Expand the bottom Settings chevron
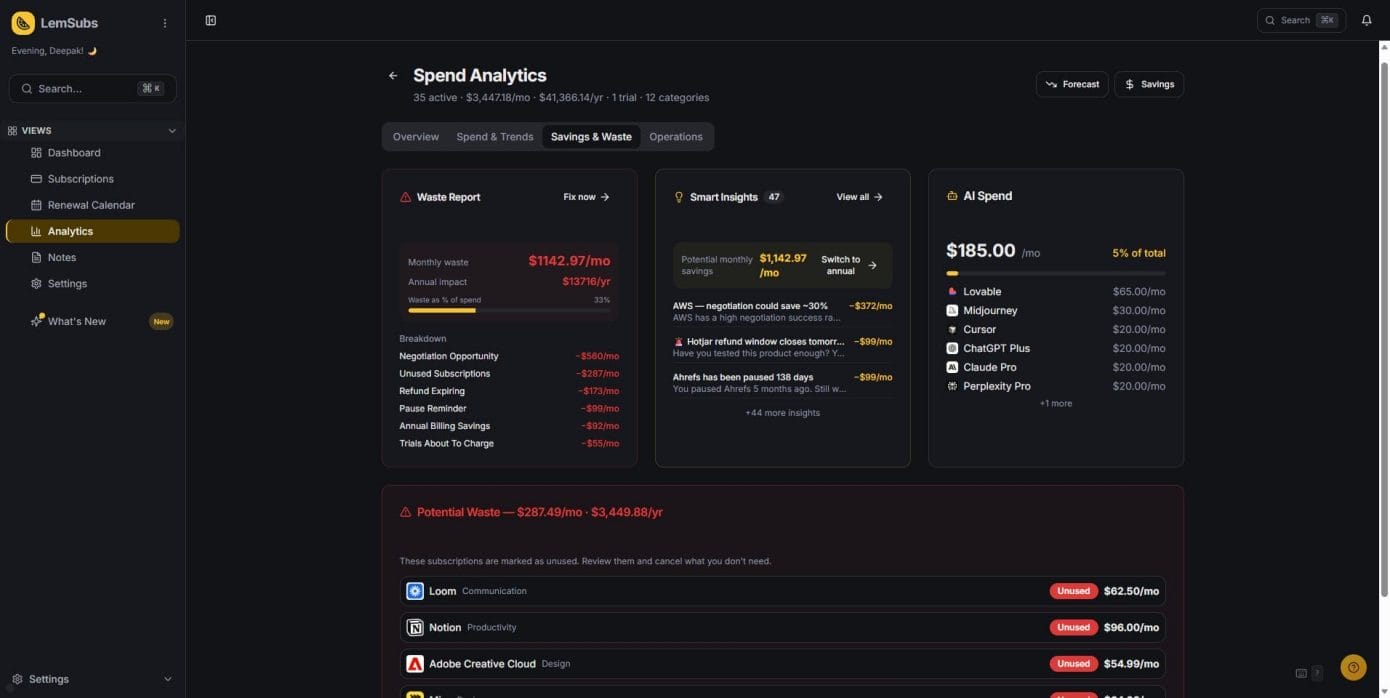The width and height of the screenshot is (1390, 698). [167, 679]
